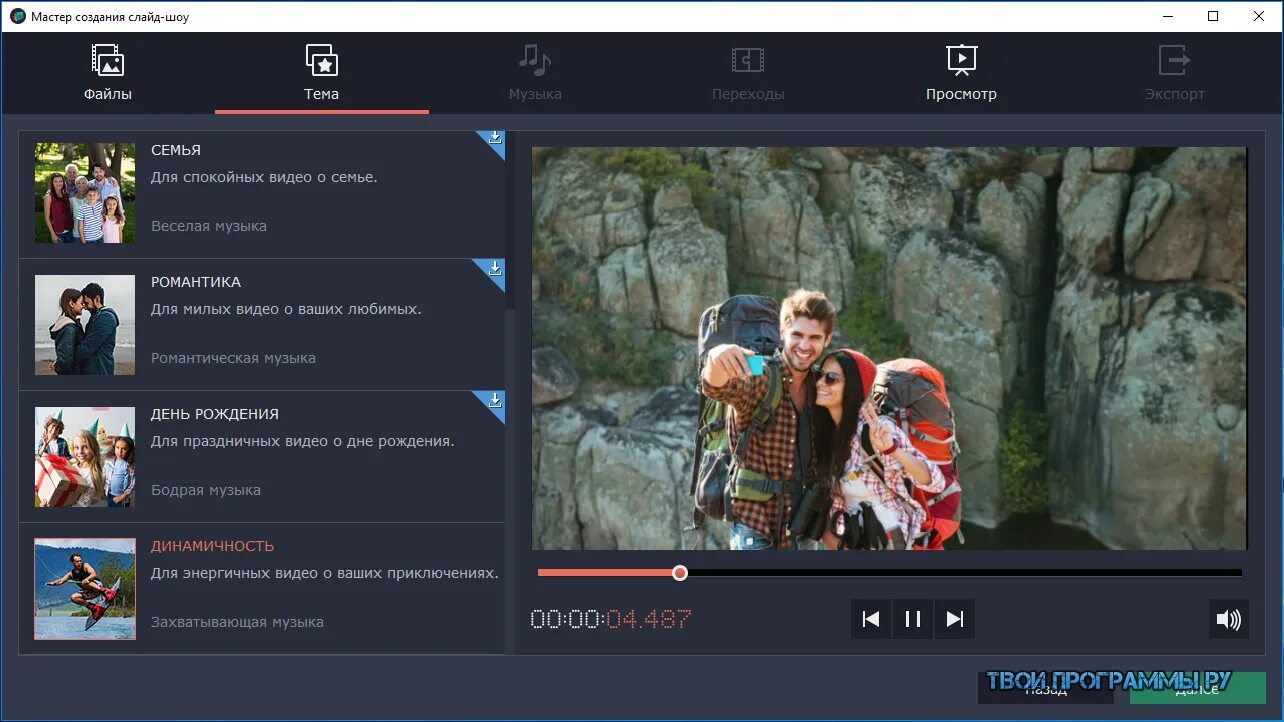Viewport: 1284px width, 722px height.
Task: Open the Файлы step icon
Action: coord(107,60)
